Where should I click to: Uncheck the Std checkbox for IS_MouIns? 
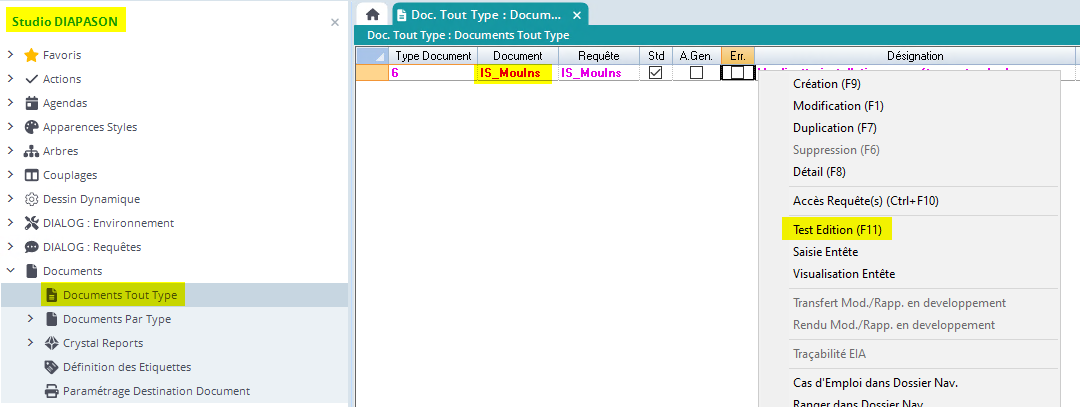point(656,73)
